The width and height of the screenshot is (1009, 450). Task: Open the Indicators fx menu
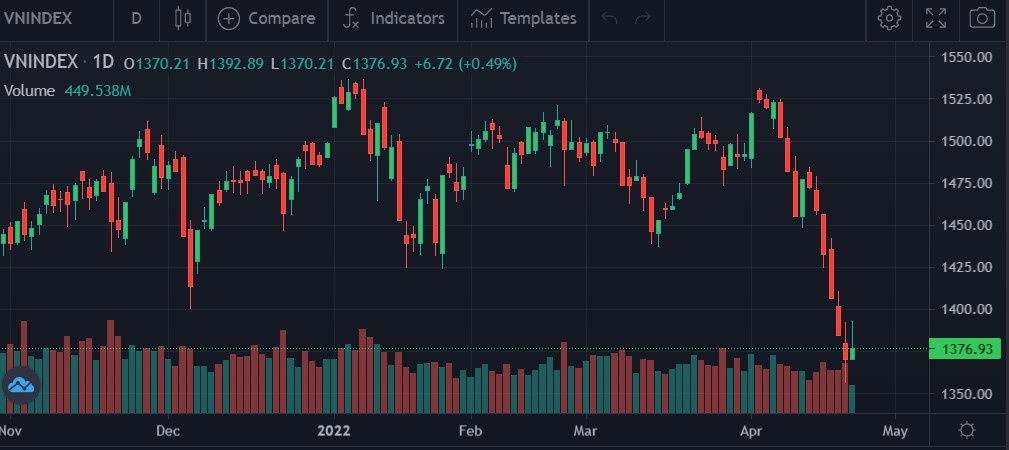pyautogui.click(x=351, y=18)
